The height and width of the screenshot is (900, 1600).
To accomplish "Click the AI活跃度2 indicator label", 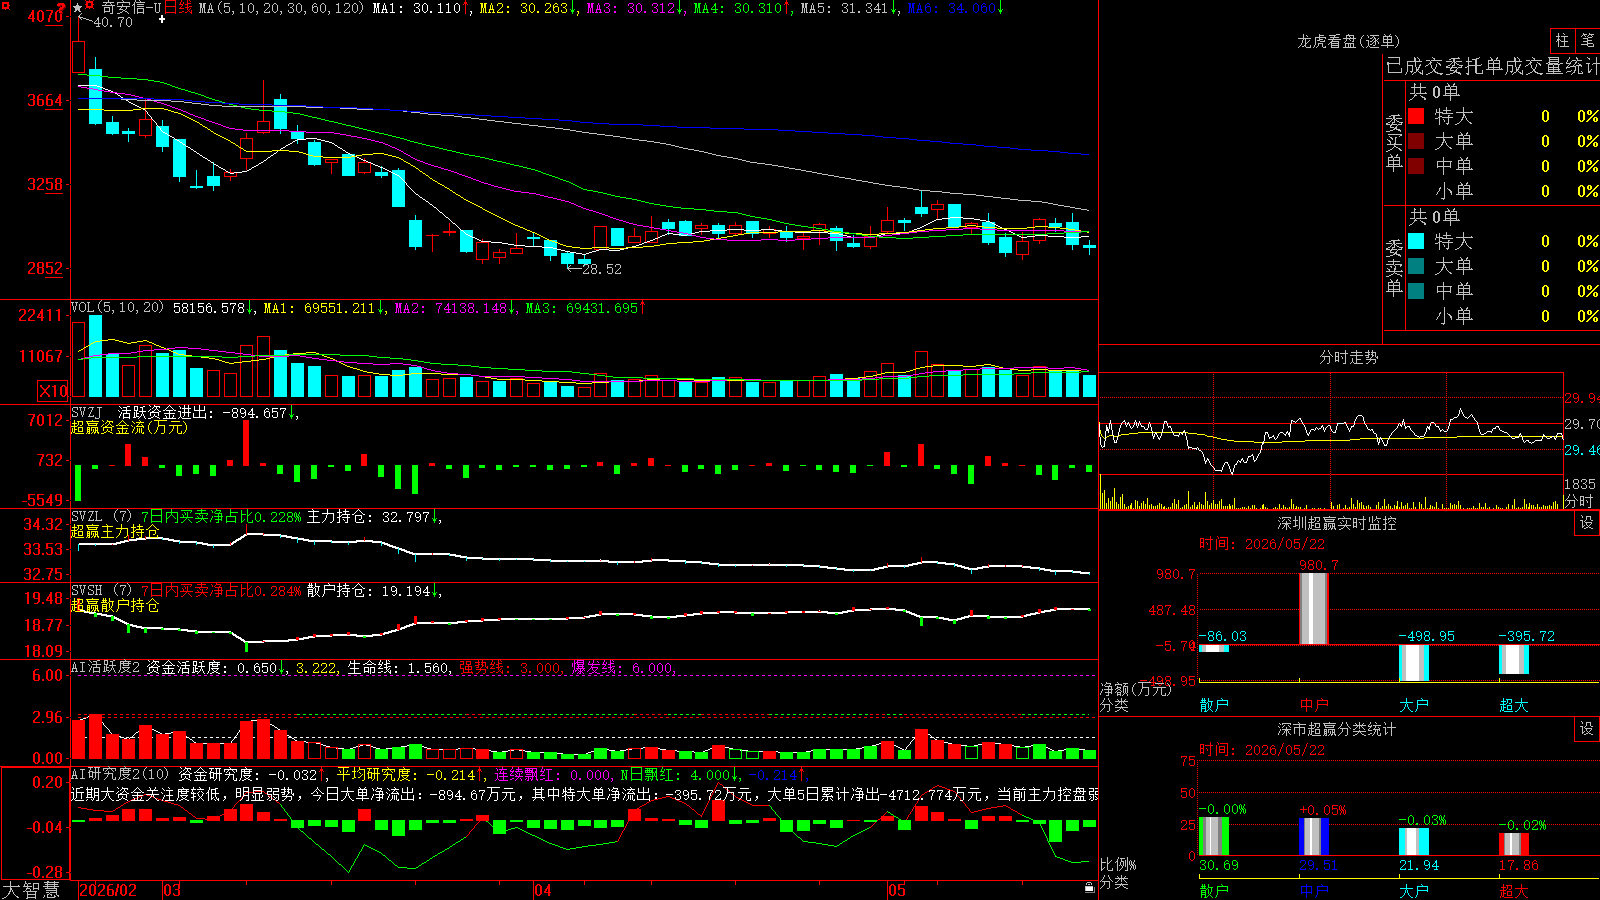I will point(105,667).
